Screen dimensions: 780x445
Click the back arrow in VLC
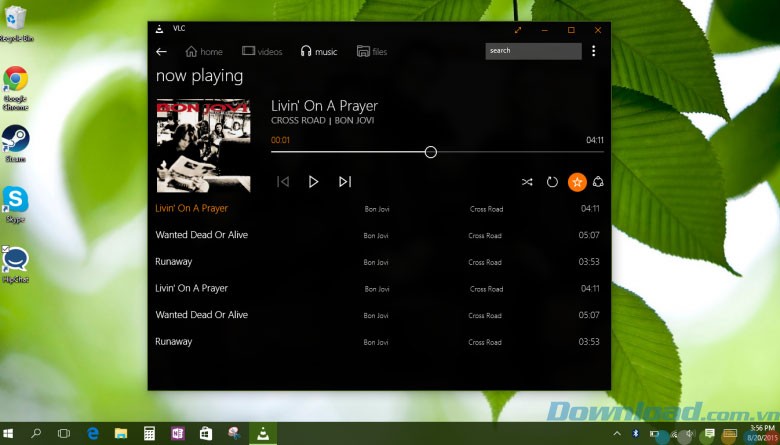(162, 52)
